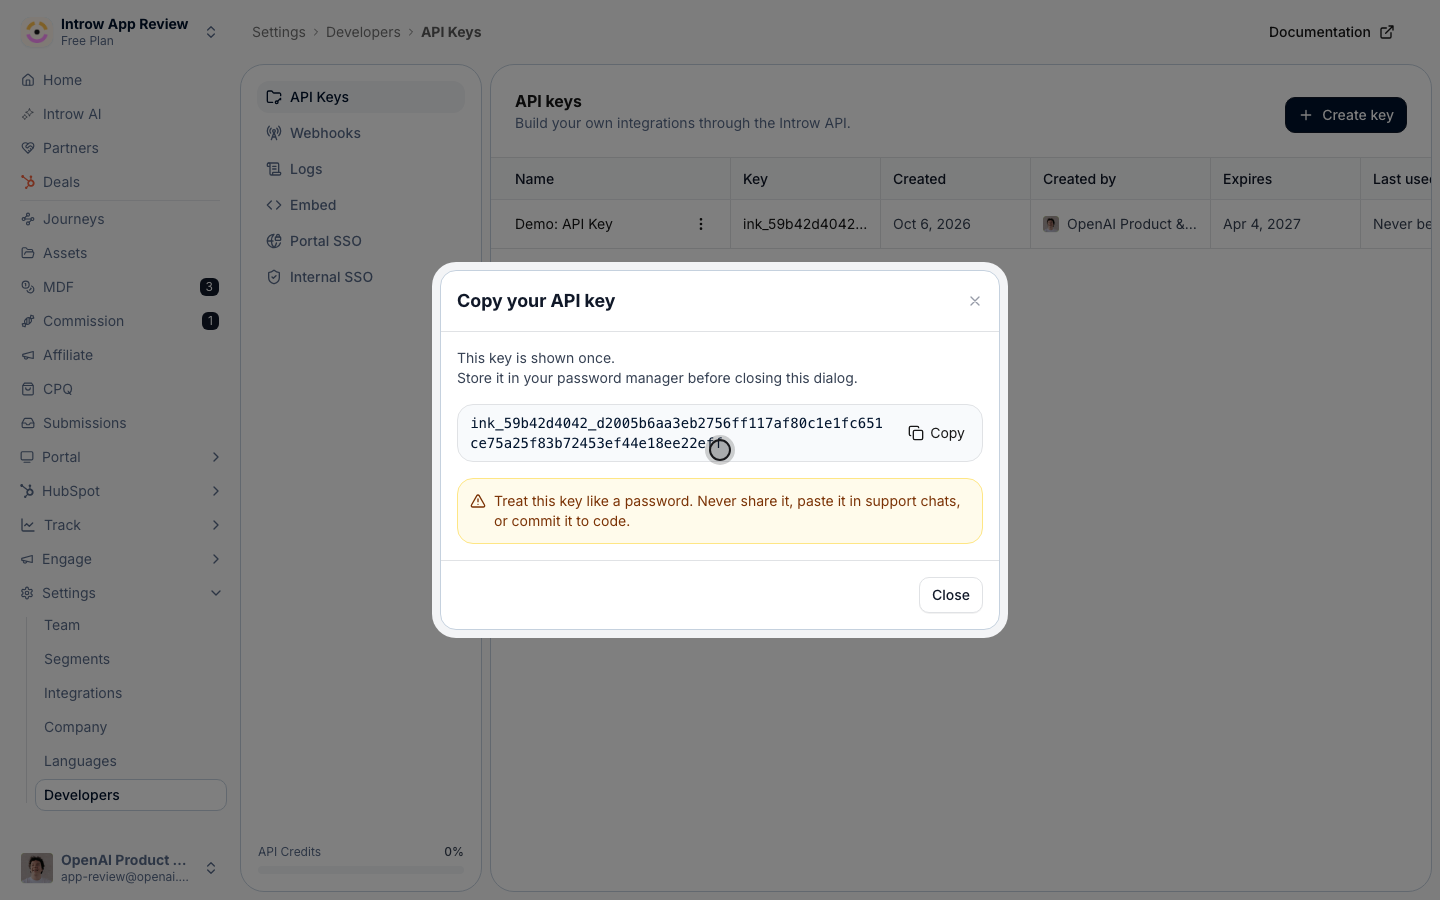Click the Settings gear icon

[x=27, y=593]
